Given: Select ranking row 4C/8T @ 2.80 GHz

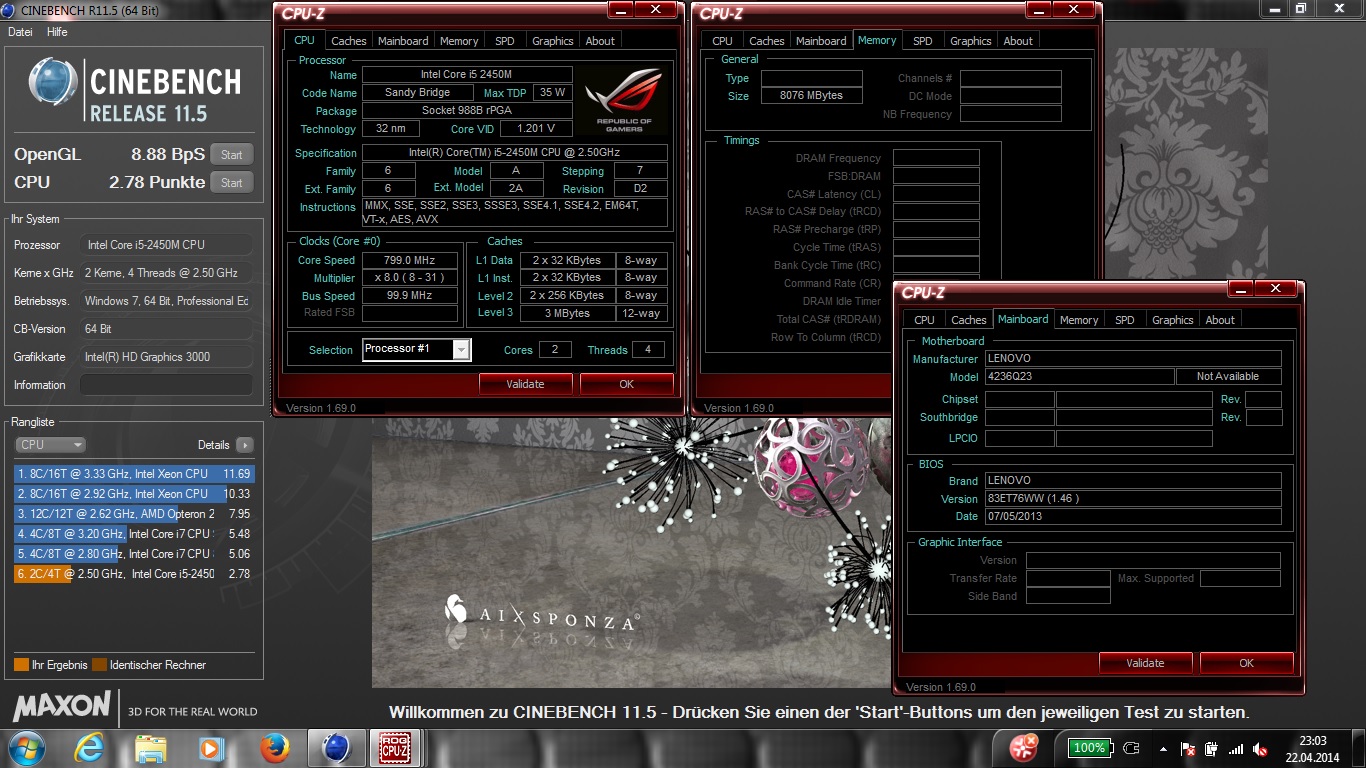Looking at the screenshot, I should tap(134, 554).
